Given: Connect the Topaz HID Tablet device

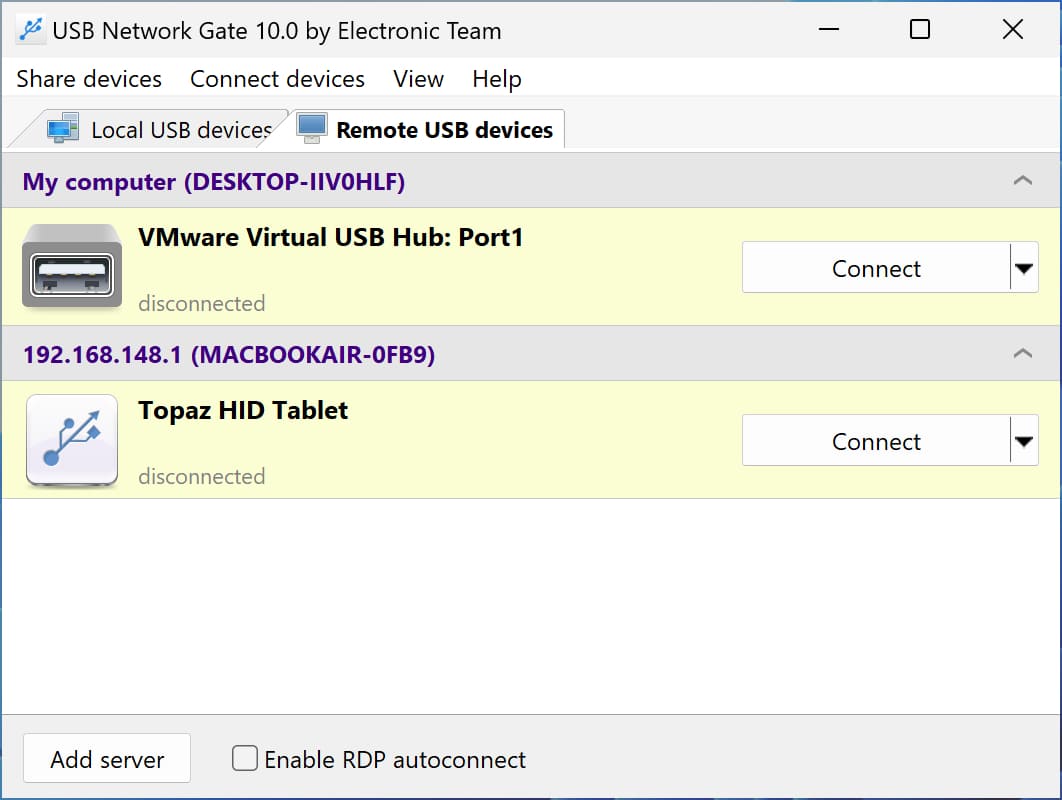Looking at the screenshot, I should (876, 440).
